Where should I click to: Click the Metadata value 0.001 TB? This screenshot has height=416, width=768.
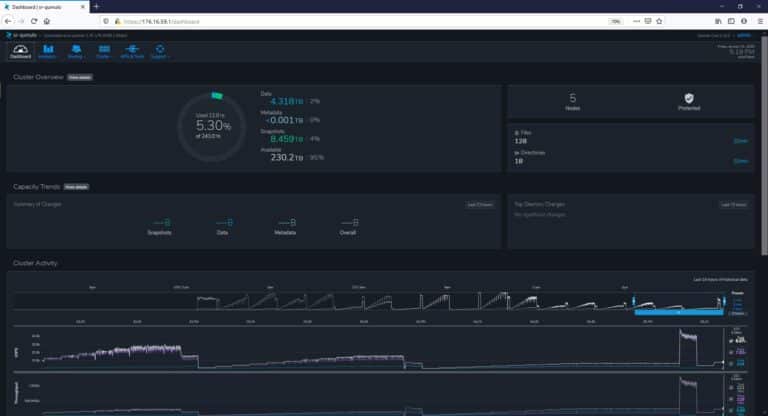pos(285,120)
